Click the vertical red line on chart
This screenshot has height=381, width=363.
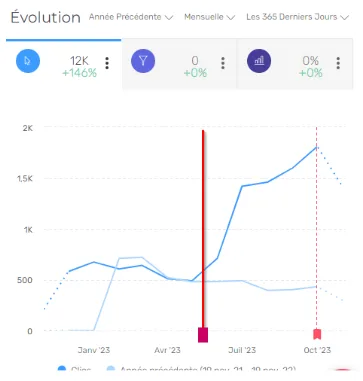[x=203, y=229]
